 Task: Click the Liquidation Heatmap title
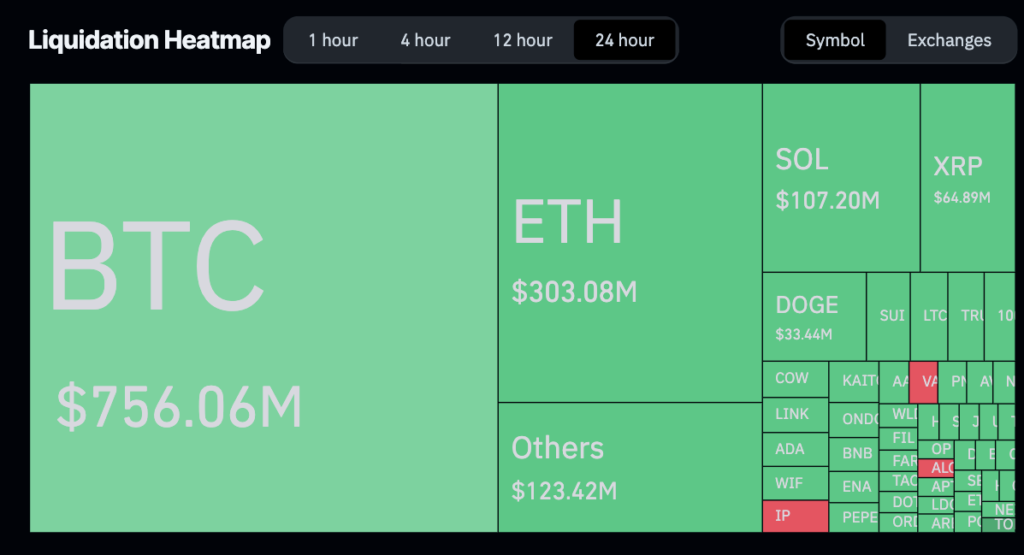(149, 41)
